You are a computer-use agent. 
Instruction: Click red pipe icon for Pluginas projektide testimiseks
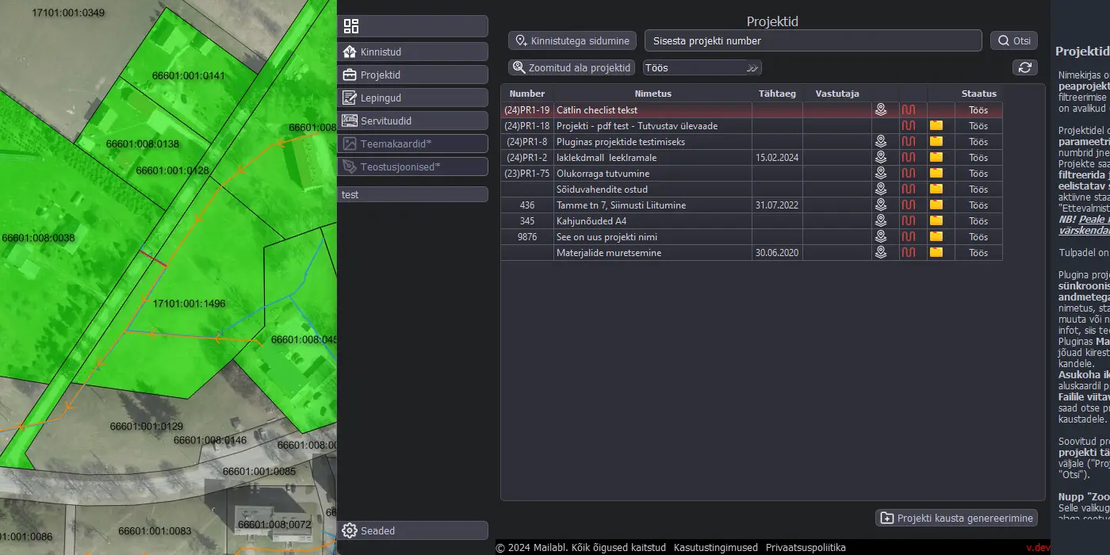tap(908, 142)
